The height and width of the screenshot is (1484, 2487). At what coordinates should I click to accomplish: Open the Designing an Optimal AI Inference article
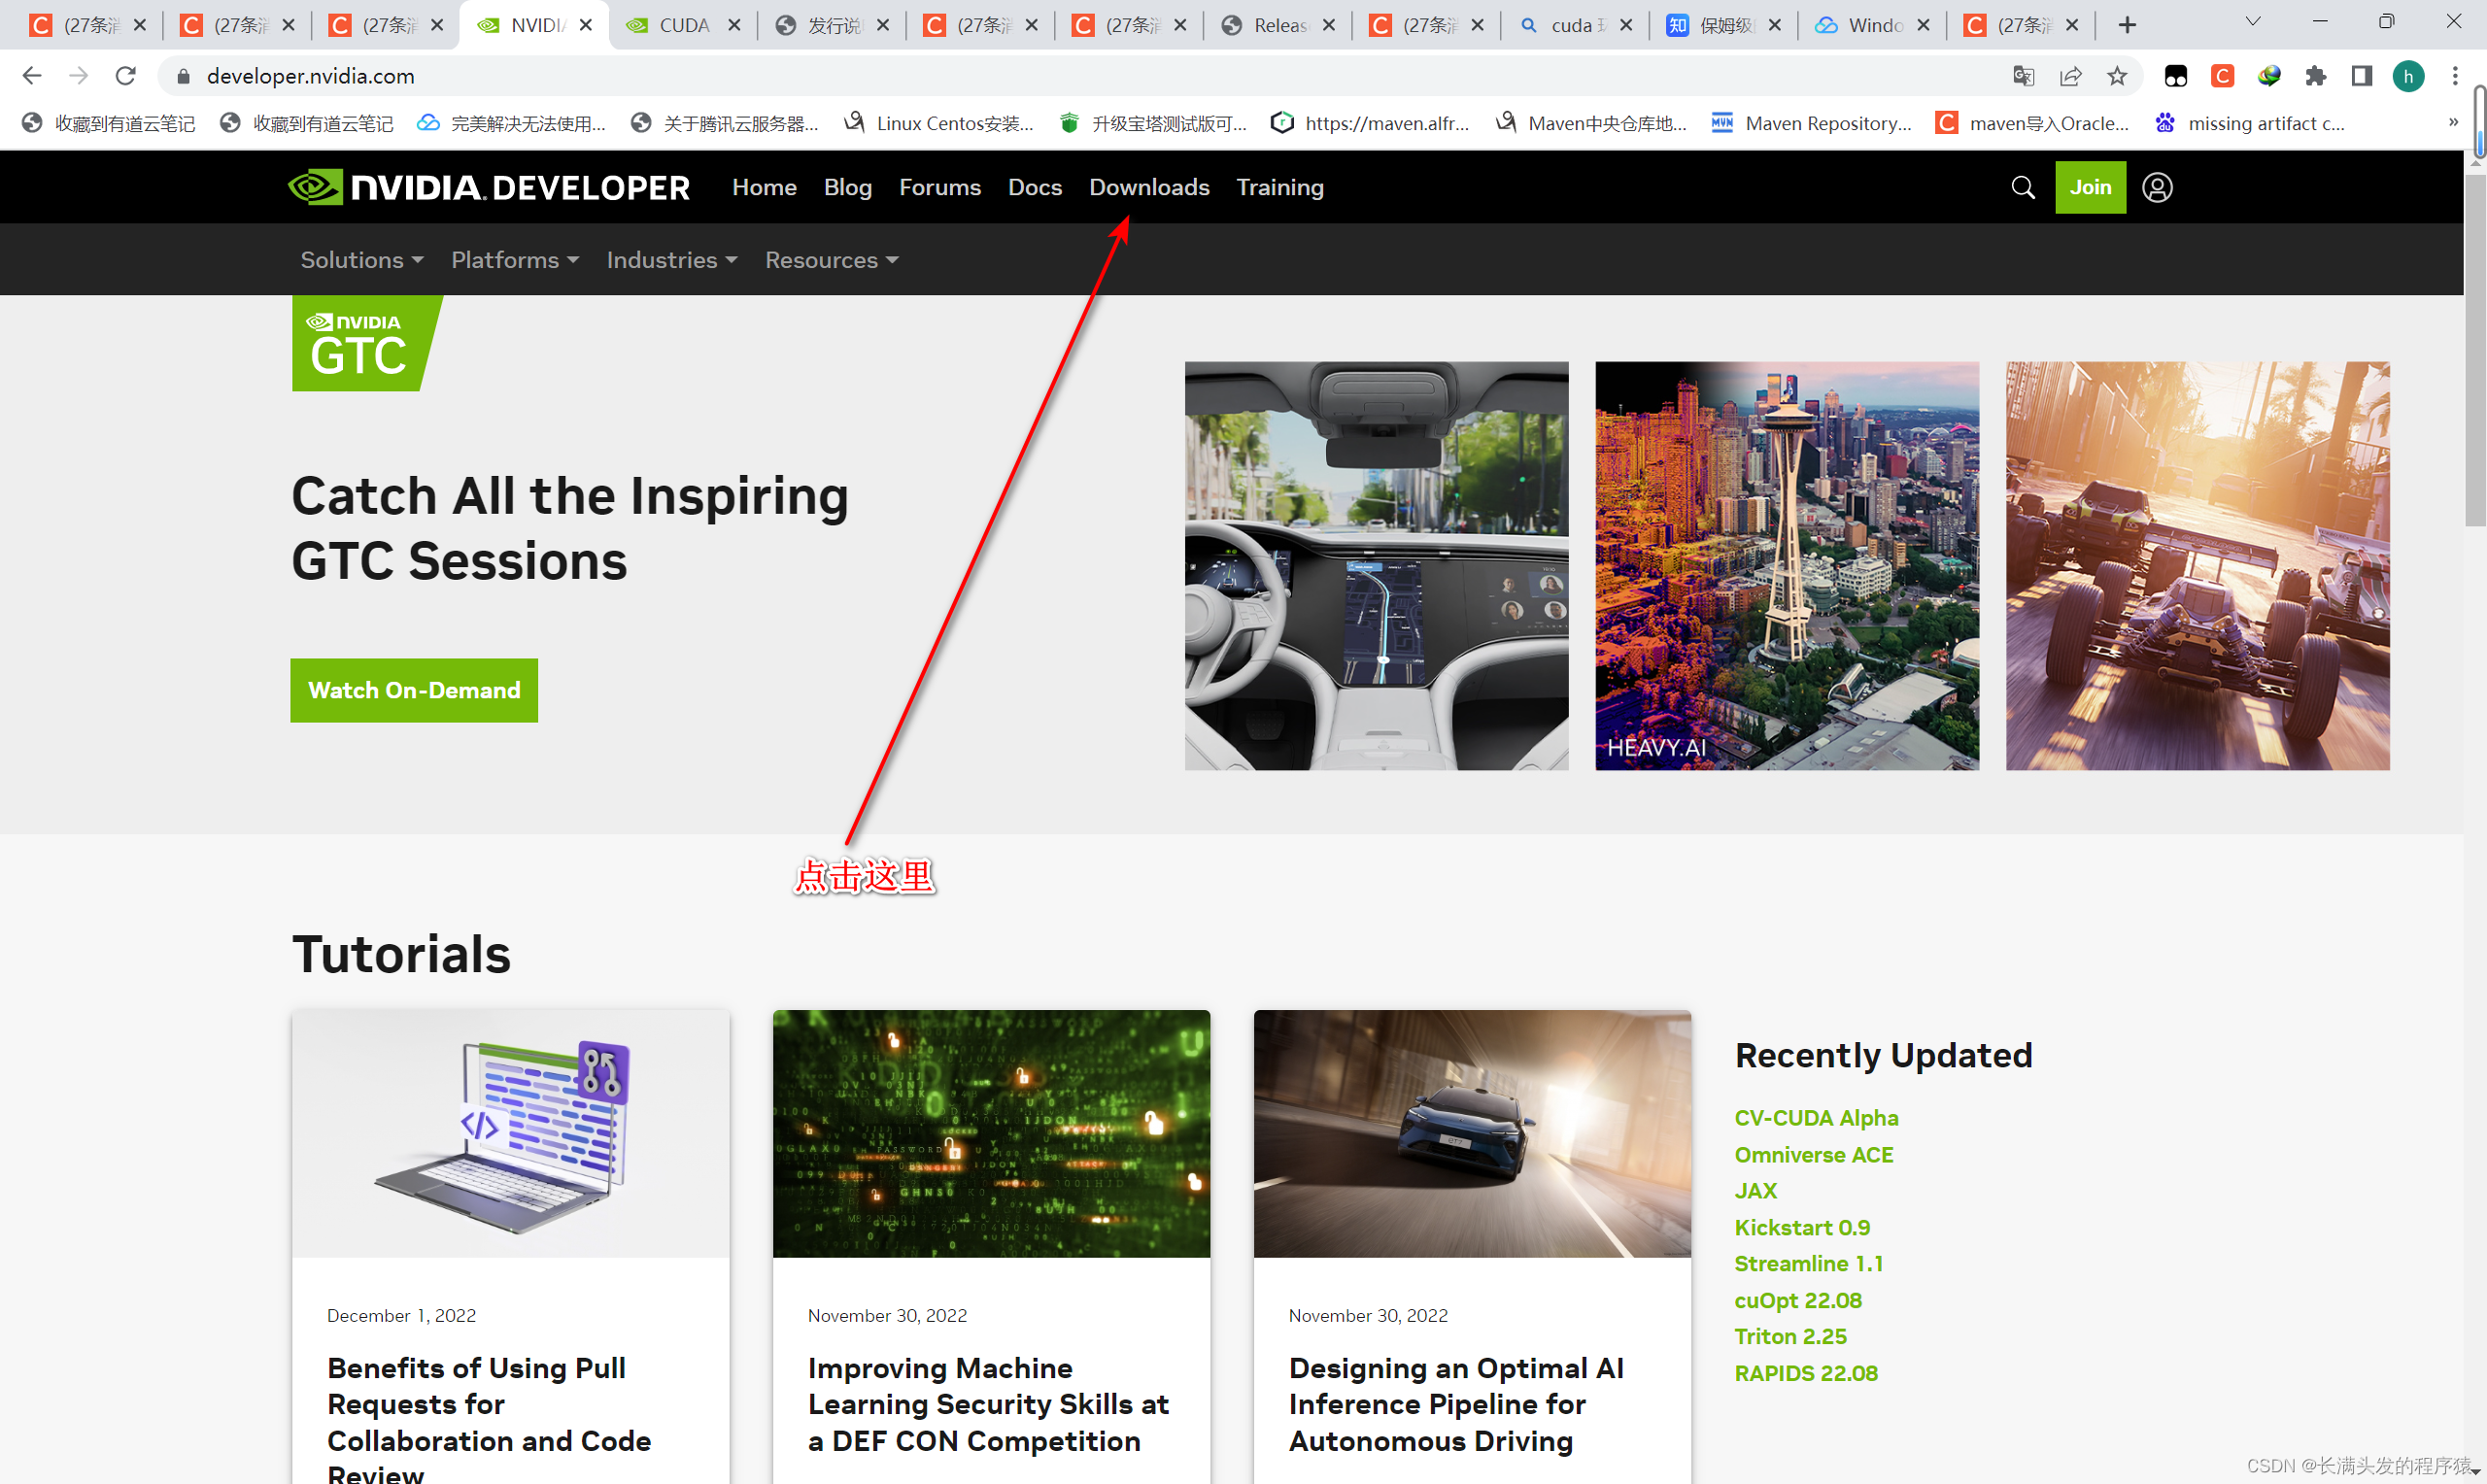(x=1456, y=1404)
